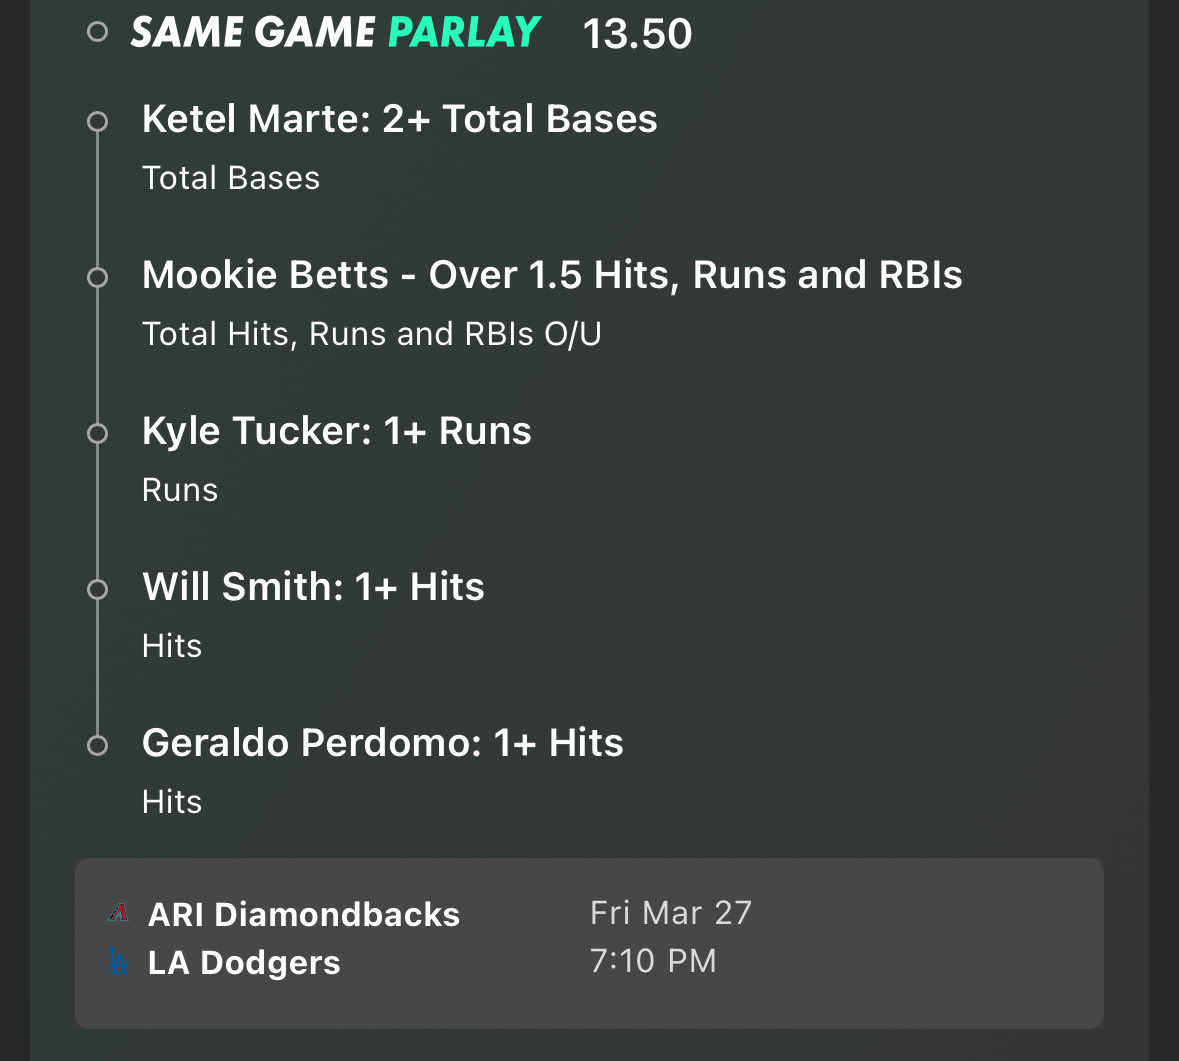Click the 7:10 PM game start time

[653, 961]
